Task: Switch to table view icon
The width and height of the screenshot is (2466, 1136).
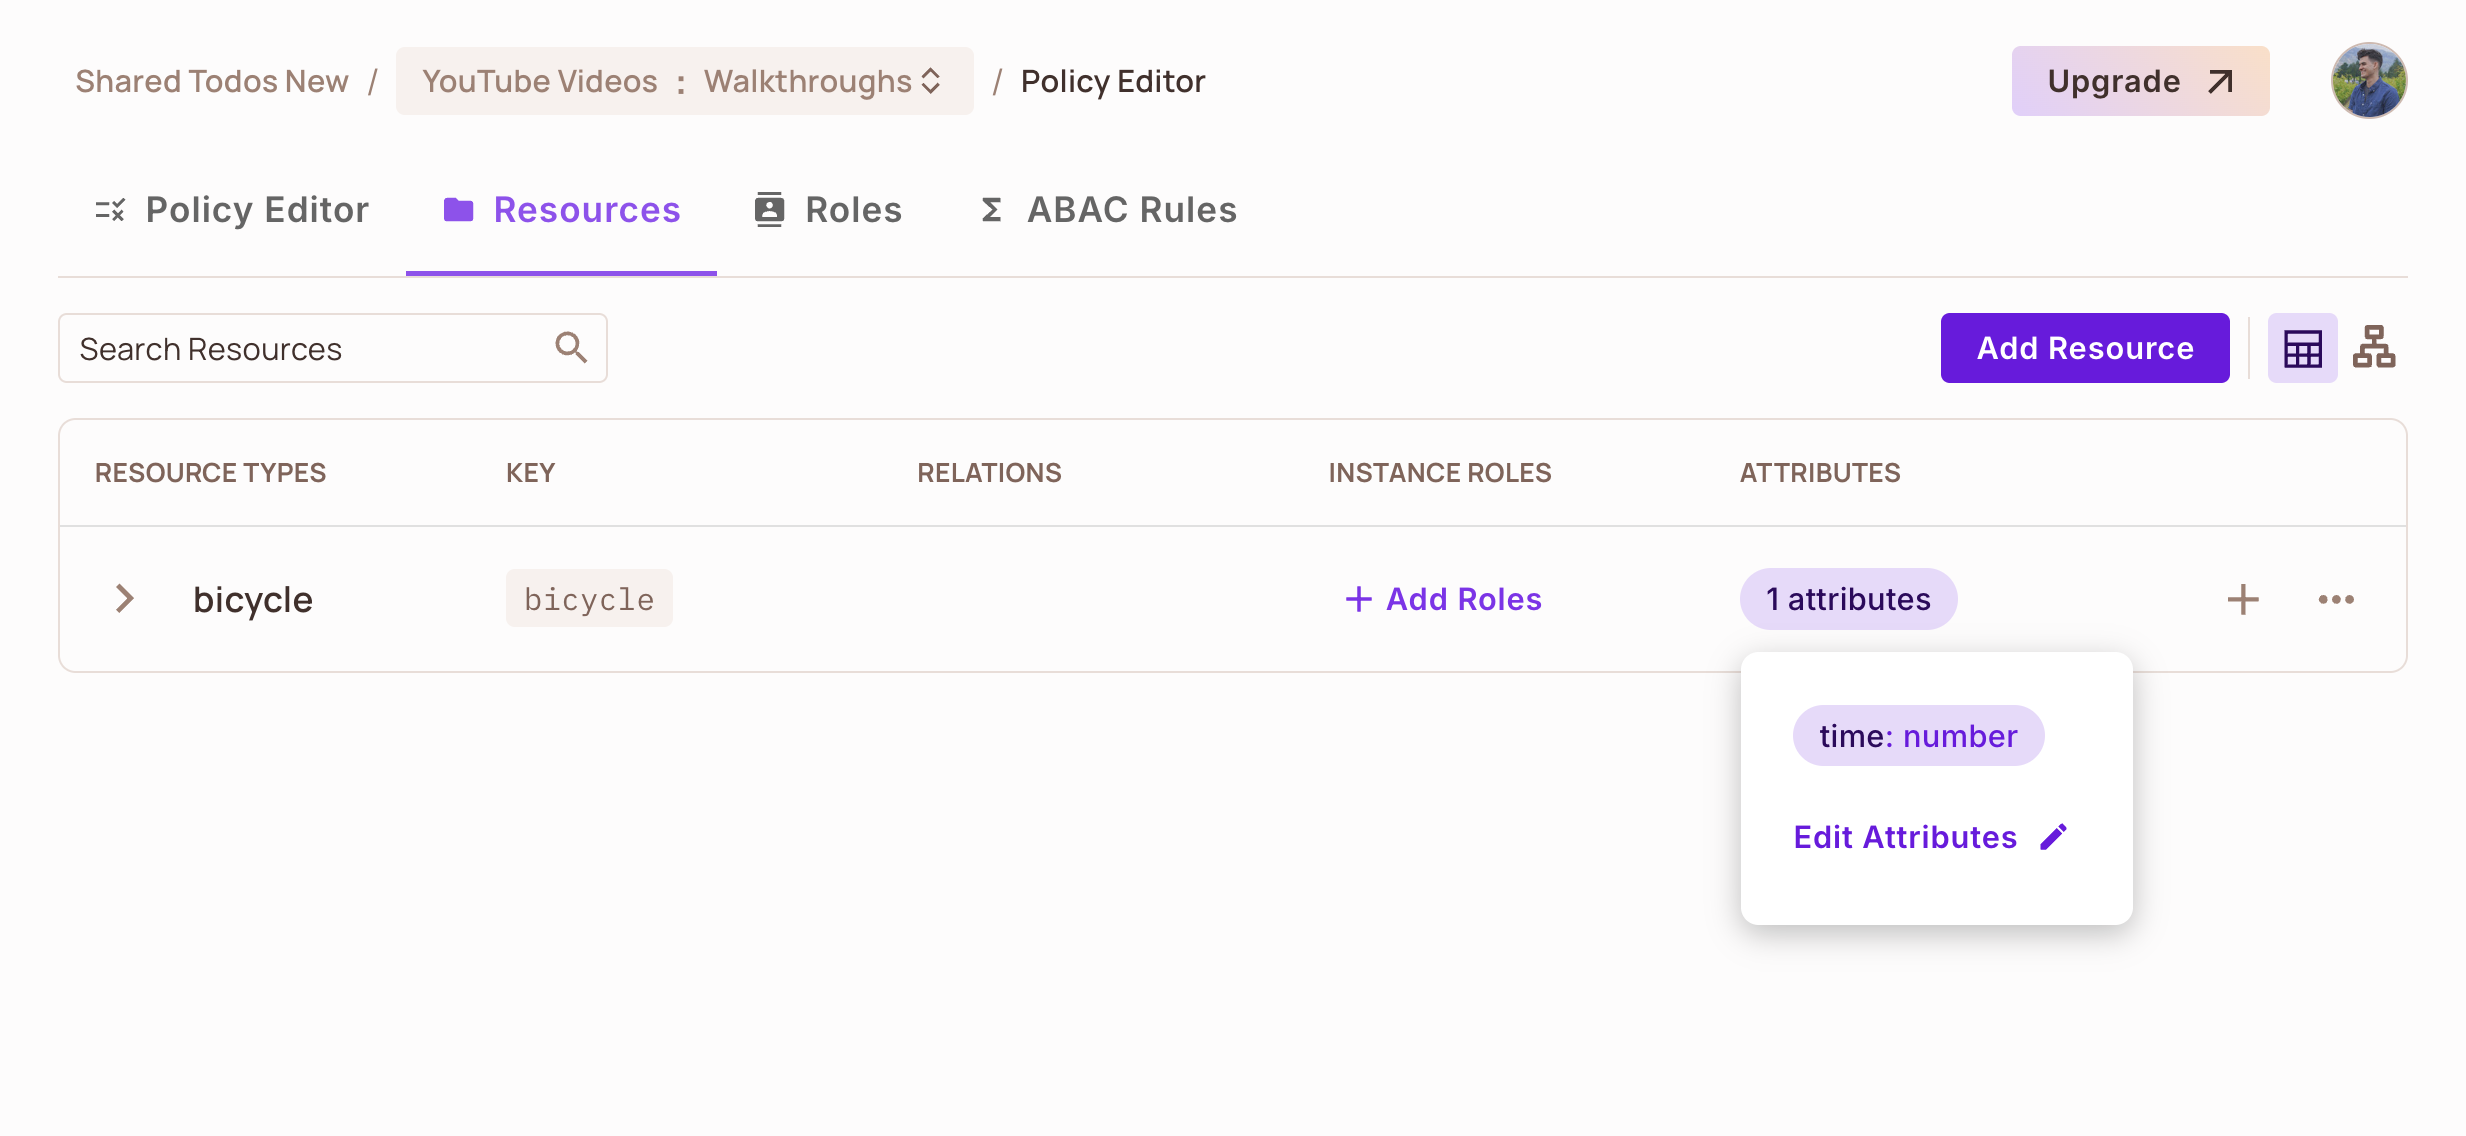Action: point(2302,348)
